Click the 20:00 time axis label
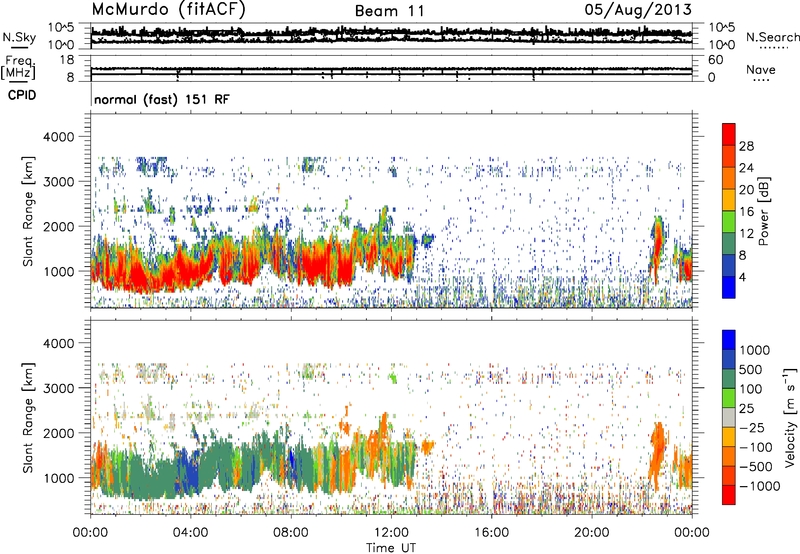 point(592,533)
